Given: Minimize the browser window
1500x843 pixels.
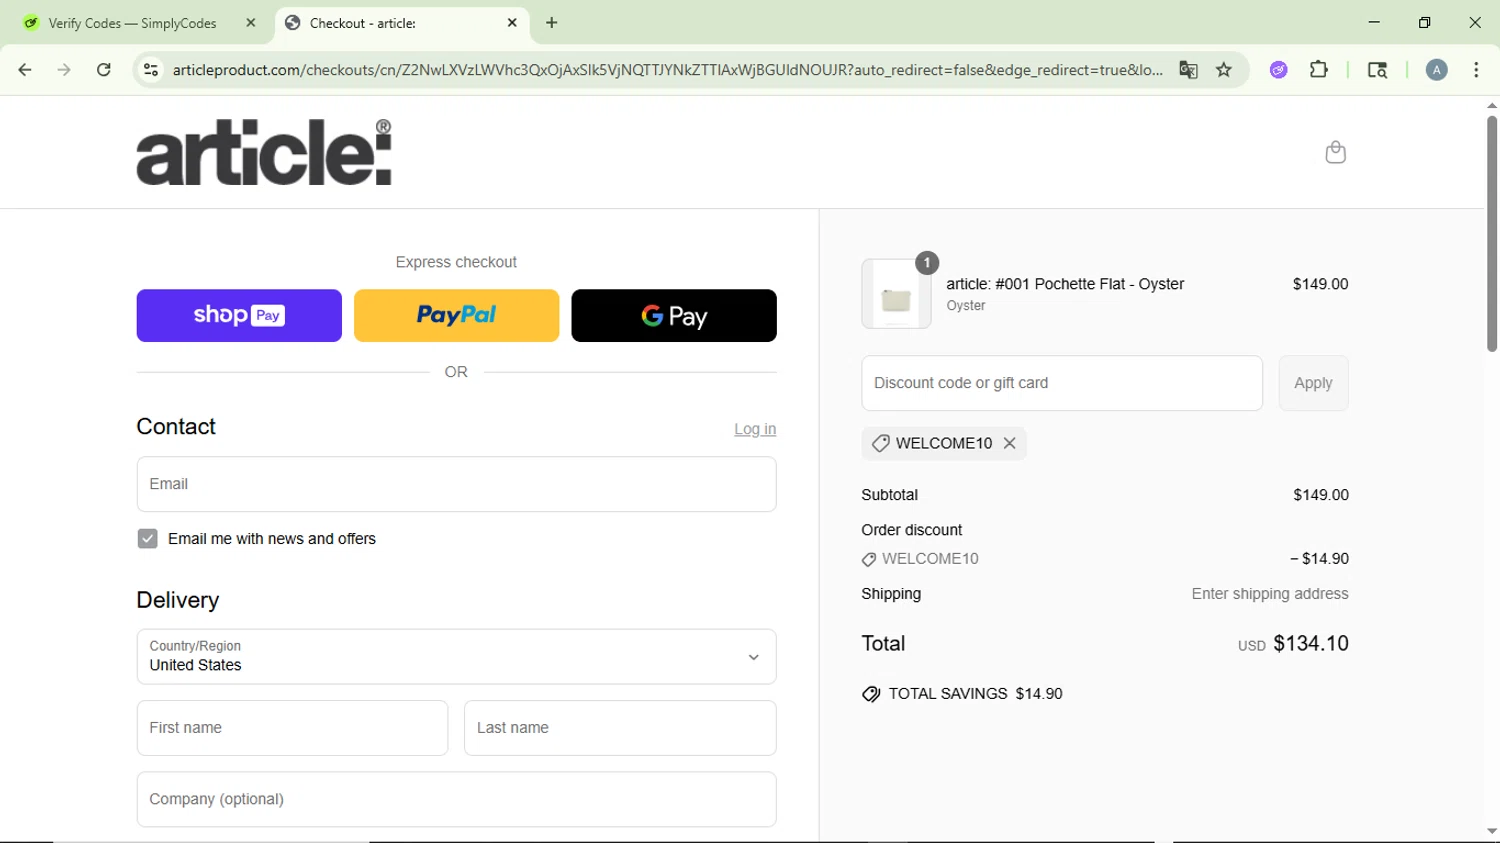Looking at the screenshot, I should click(1374, 22).
